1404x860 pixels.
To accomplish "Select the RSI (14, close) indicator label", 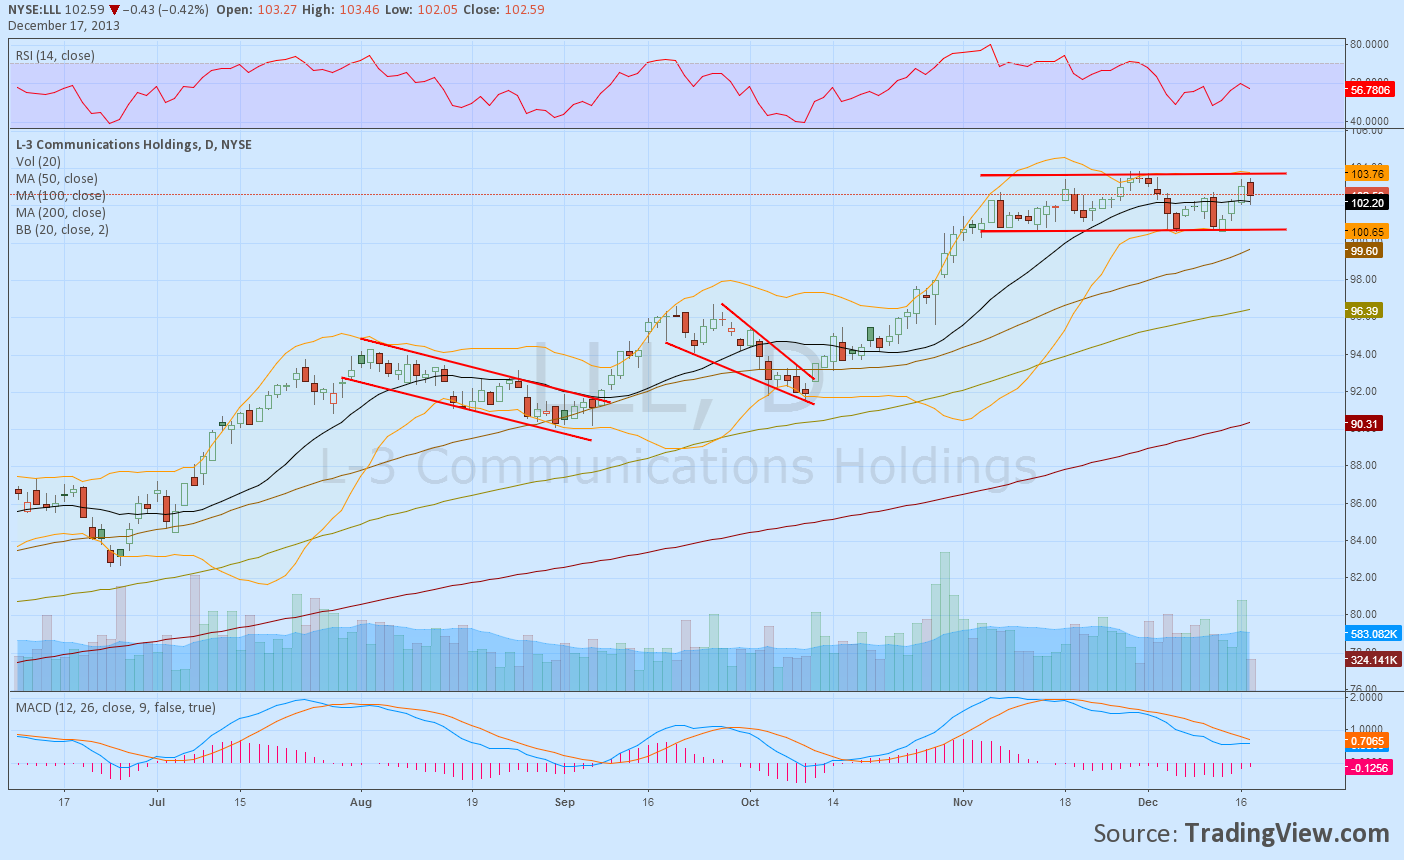I will (x=55, y=56).
